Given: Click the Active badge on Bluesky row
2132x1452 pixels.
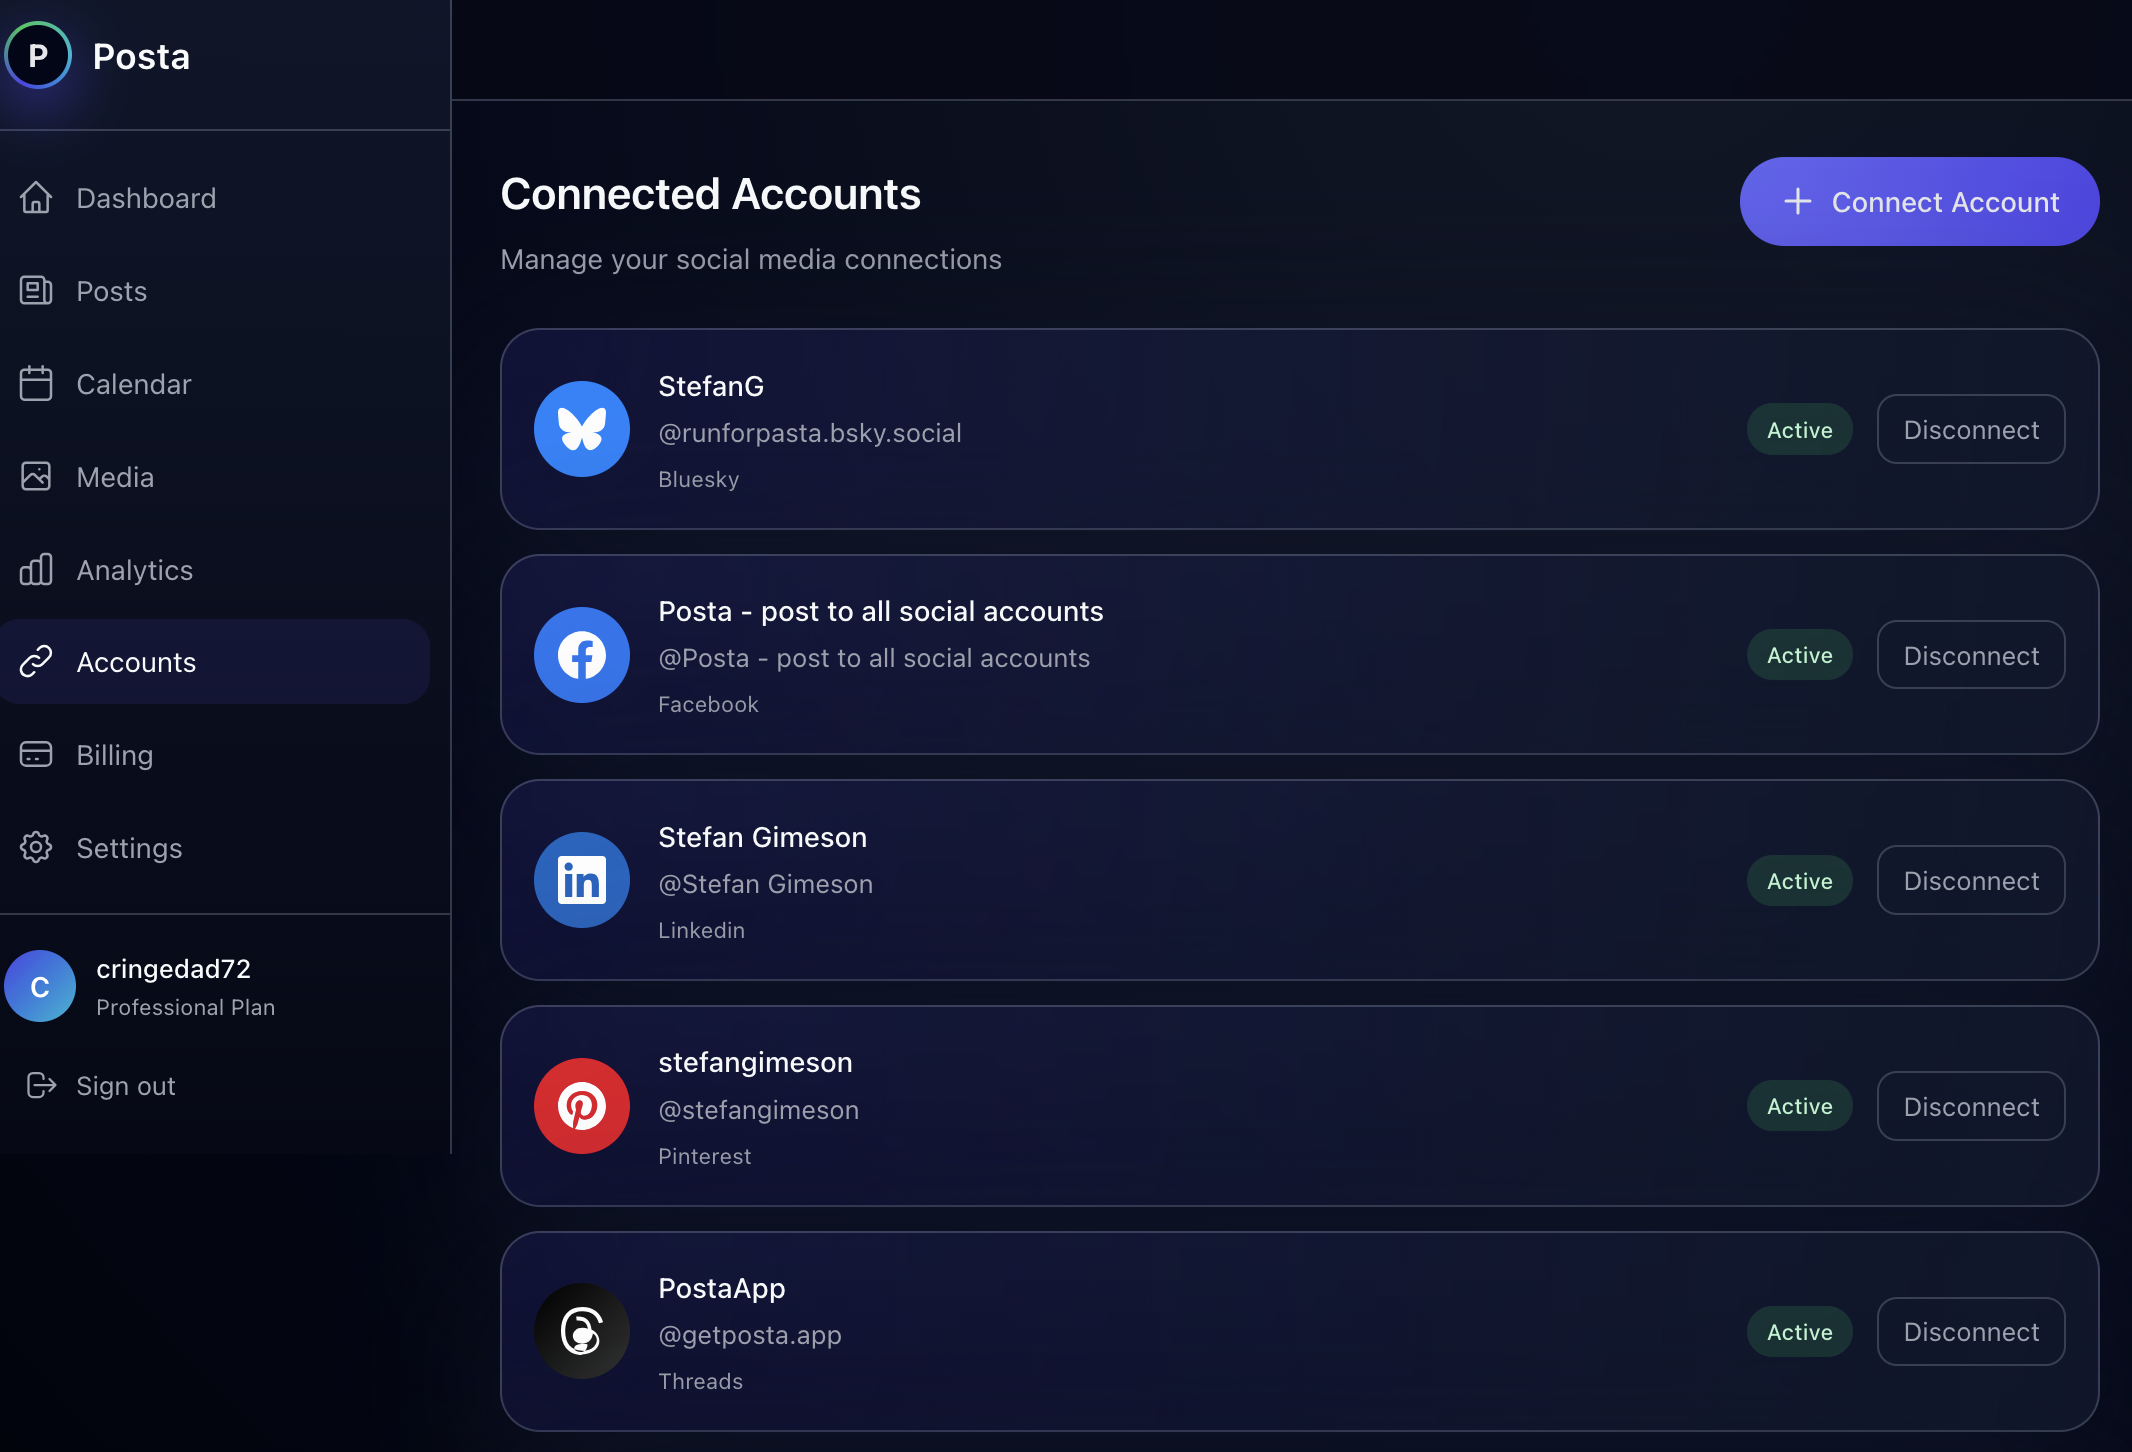Looking at the screenshot, I should tap(1800, 430).
